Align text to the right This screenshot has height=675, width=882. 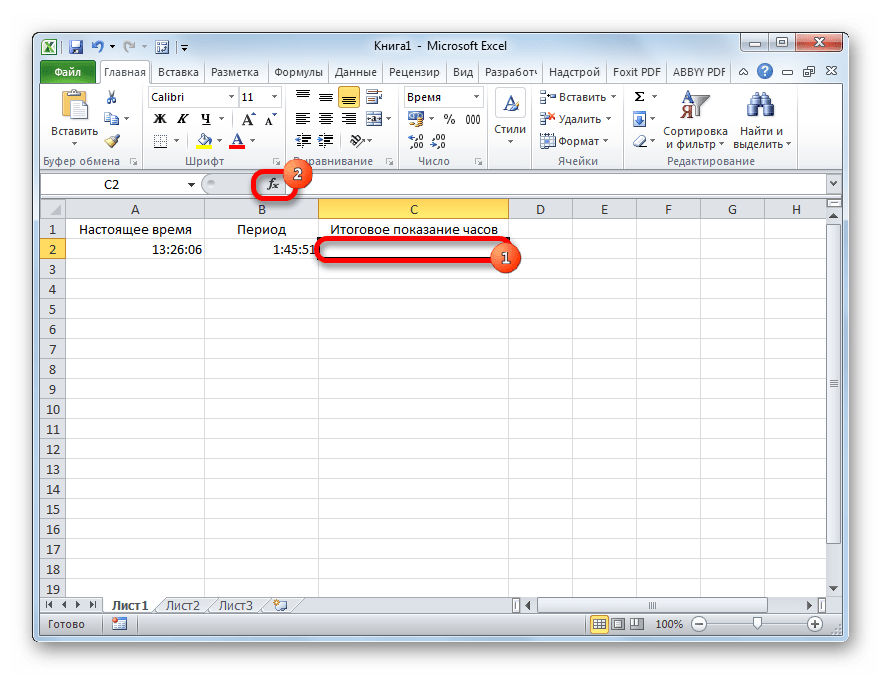[x=349, y=119]
